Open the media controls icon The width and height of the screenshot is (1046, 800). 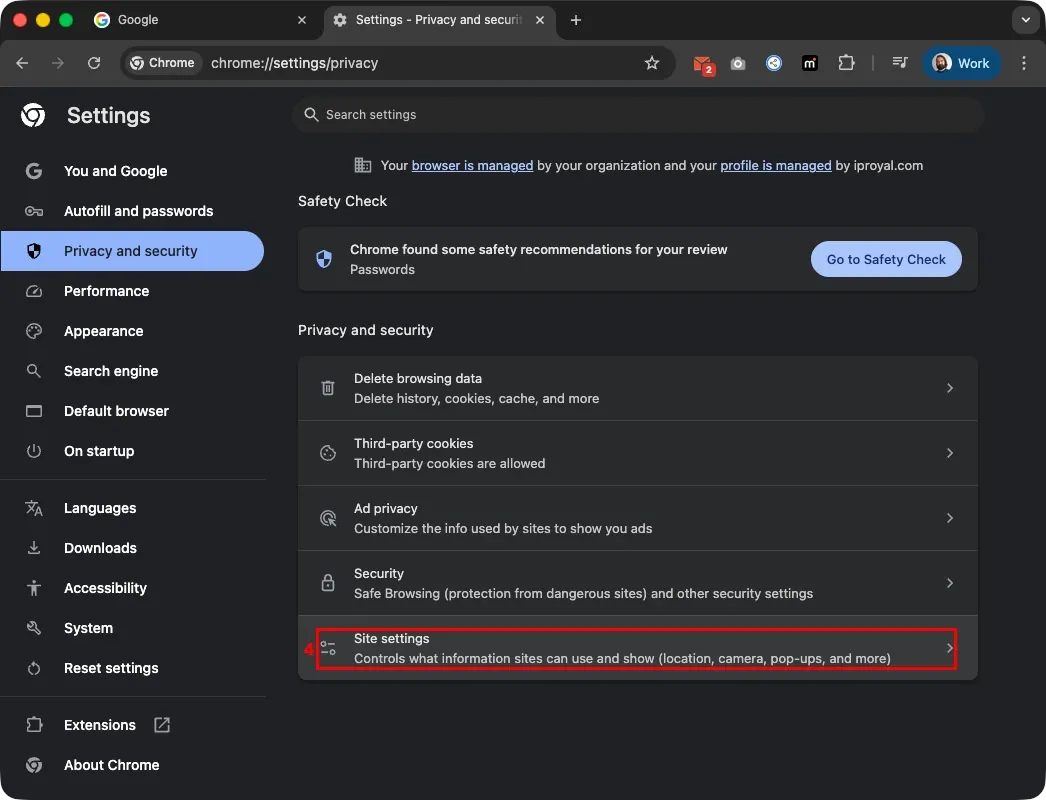pyautogui.click(x=900, y=63)
